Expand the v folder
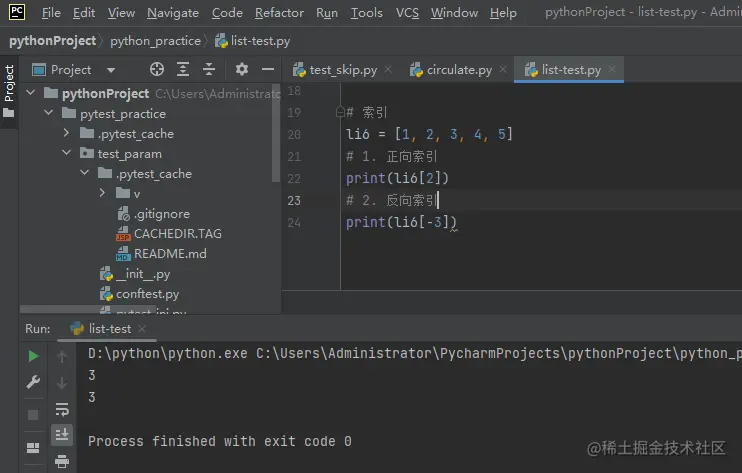Image resolution: width=742 pixels, height=473 pixels. tap(102, 193)
